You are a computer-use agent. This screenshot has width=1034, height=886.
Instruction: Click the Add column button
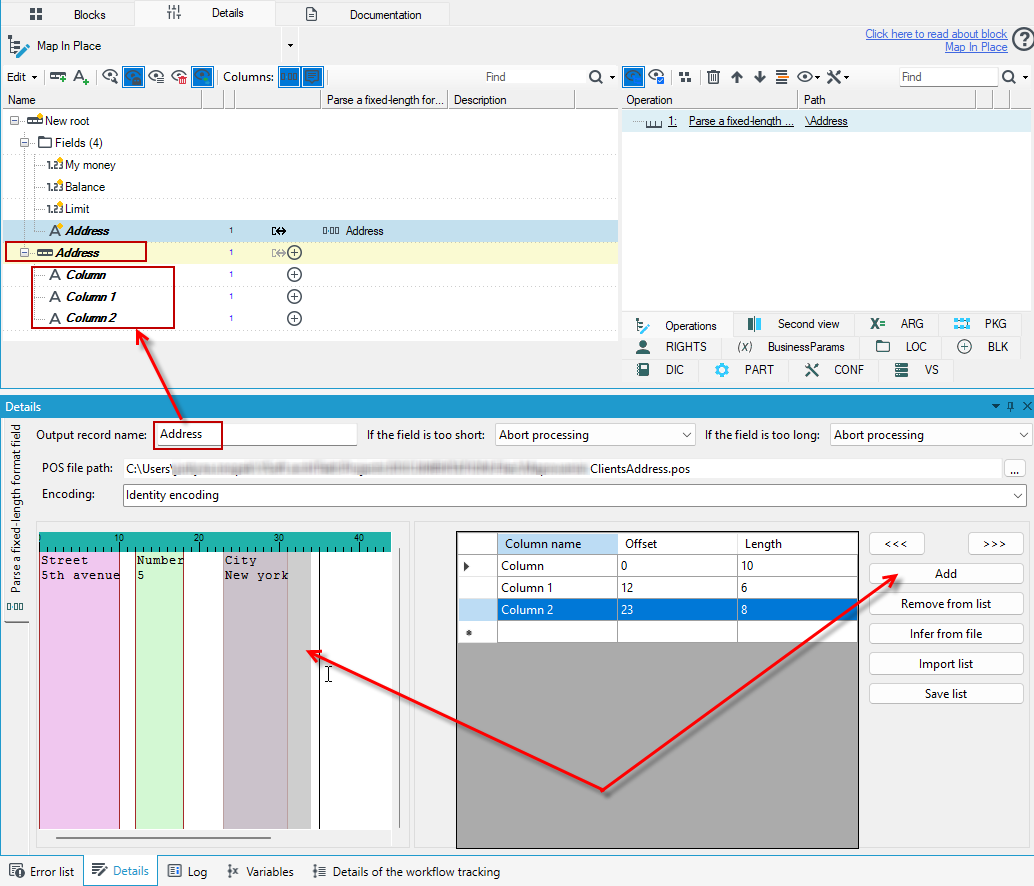click(x=946, y=574)
